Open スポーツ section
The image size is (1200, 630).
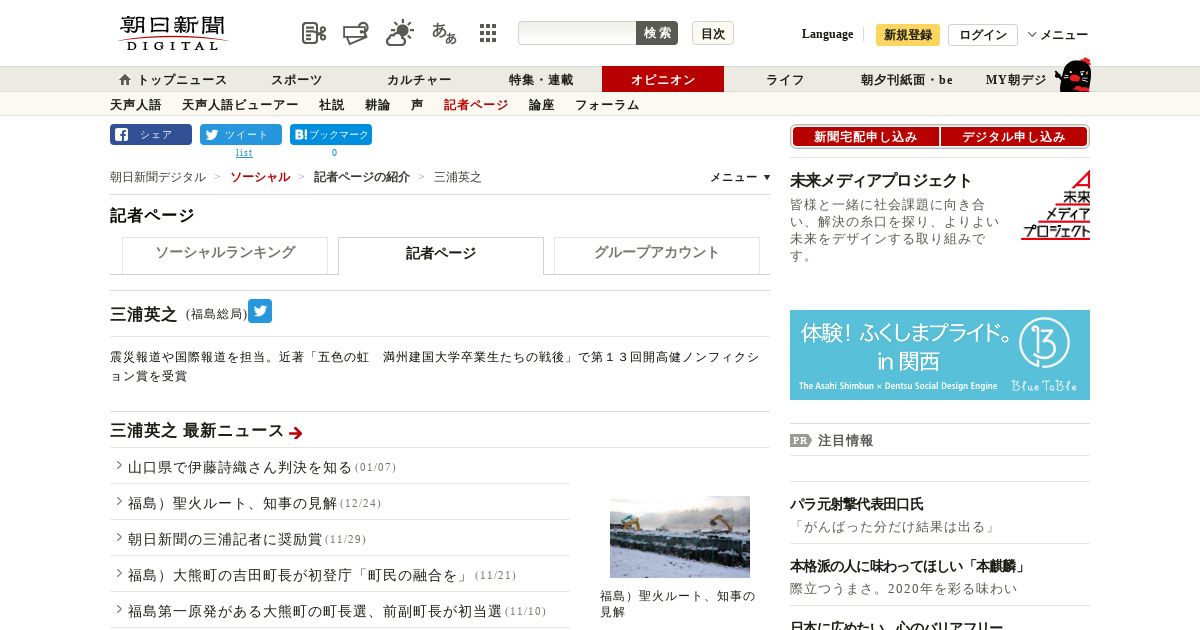click(x=297, y=80)
